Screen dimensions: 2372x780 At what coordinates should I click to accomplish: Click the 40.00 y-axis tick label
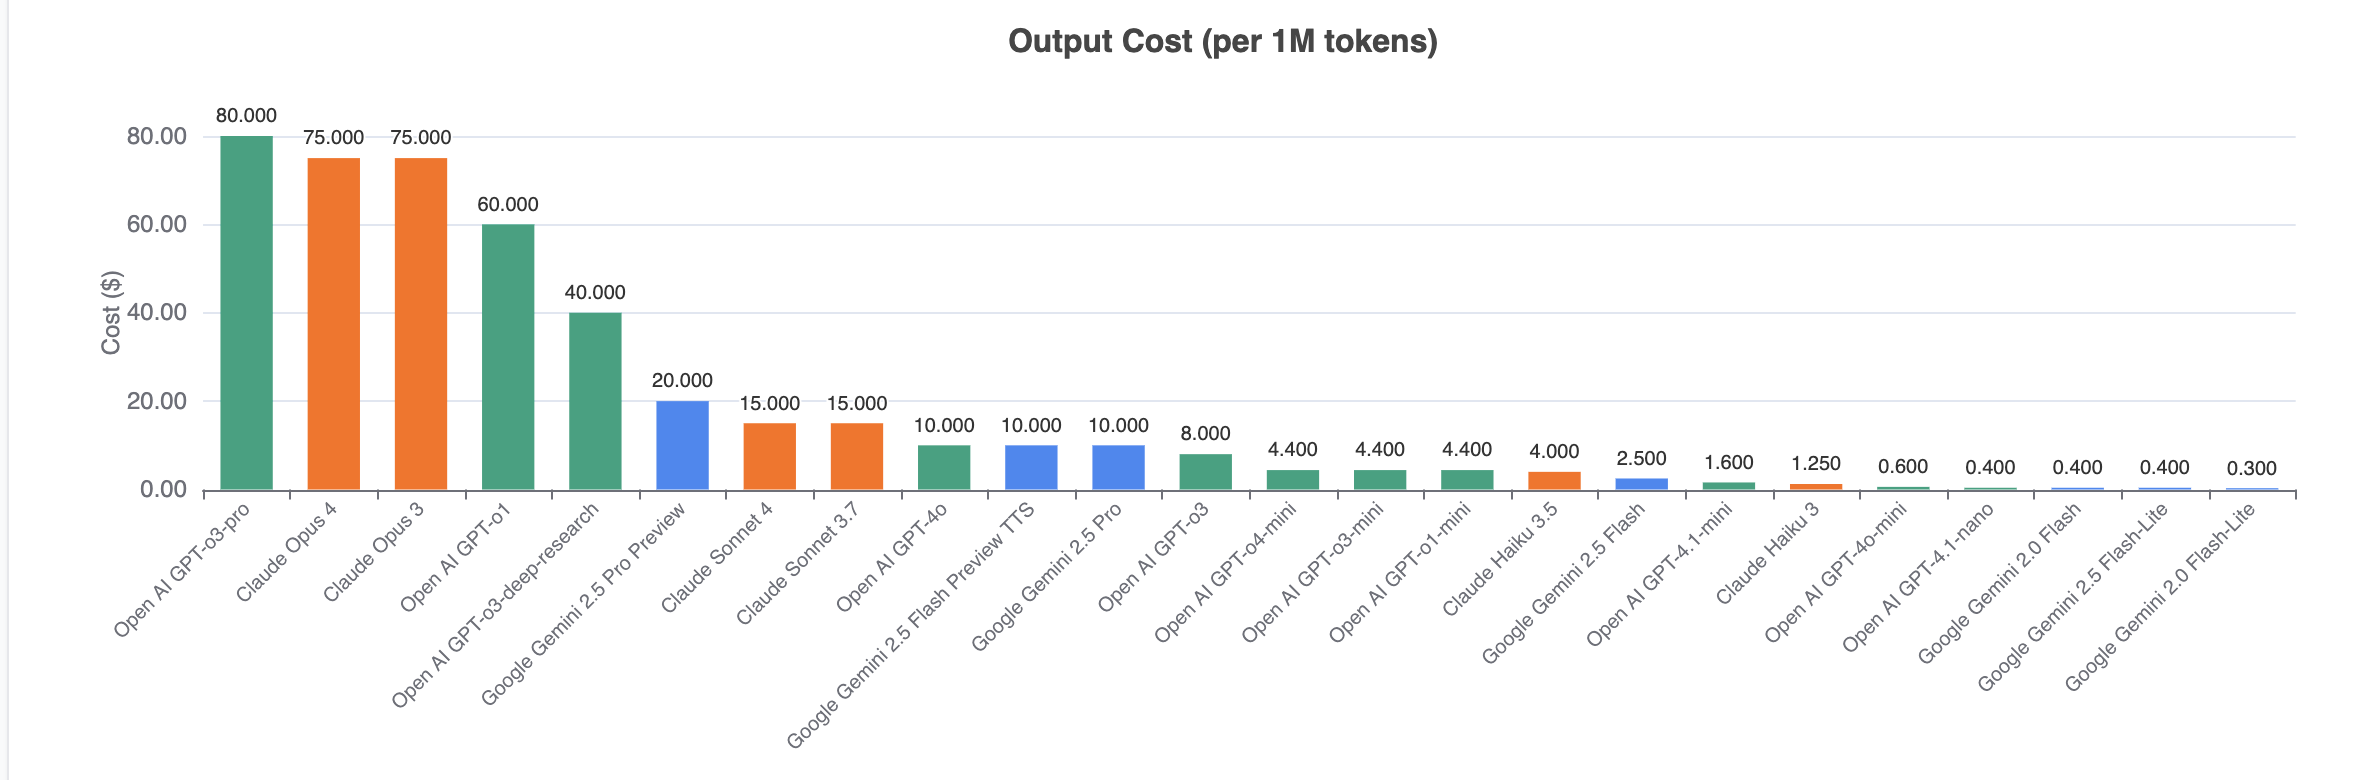pos(157,313)
